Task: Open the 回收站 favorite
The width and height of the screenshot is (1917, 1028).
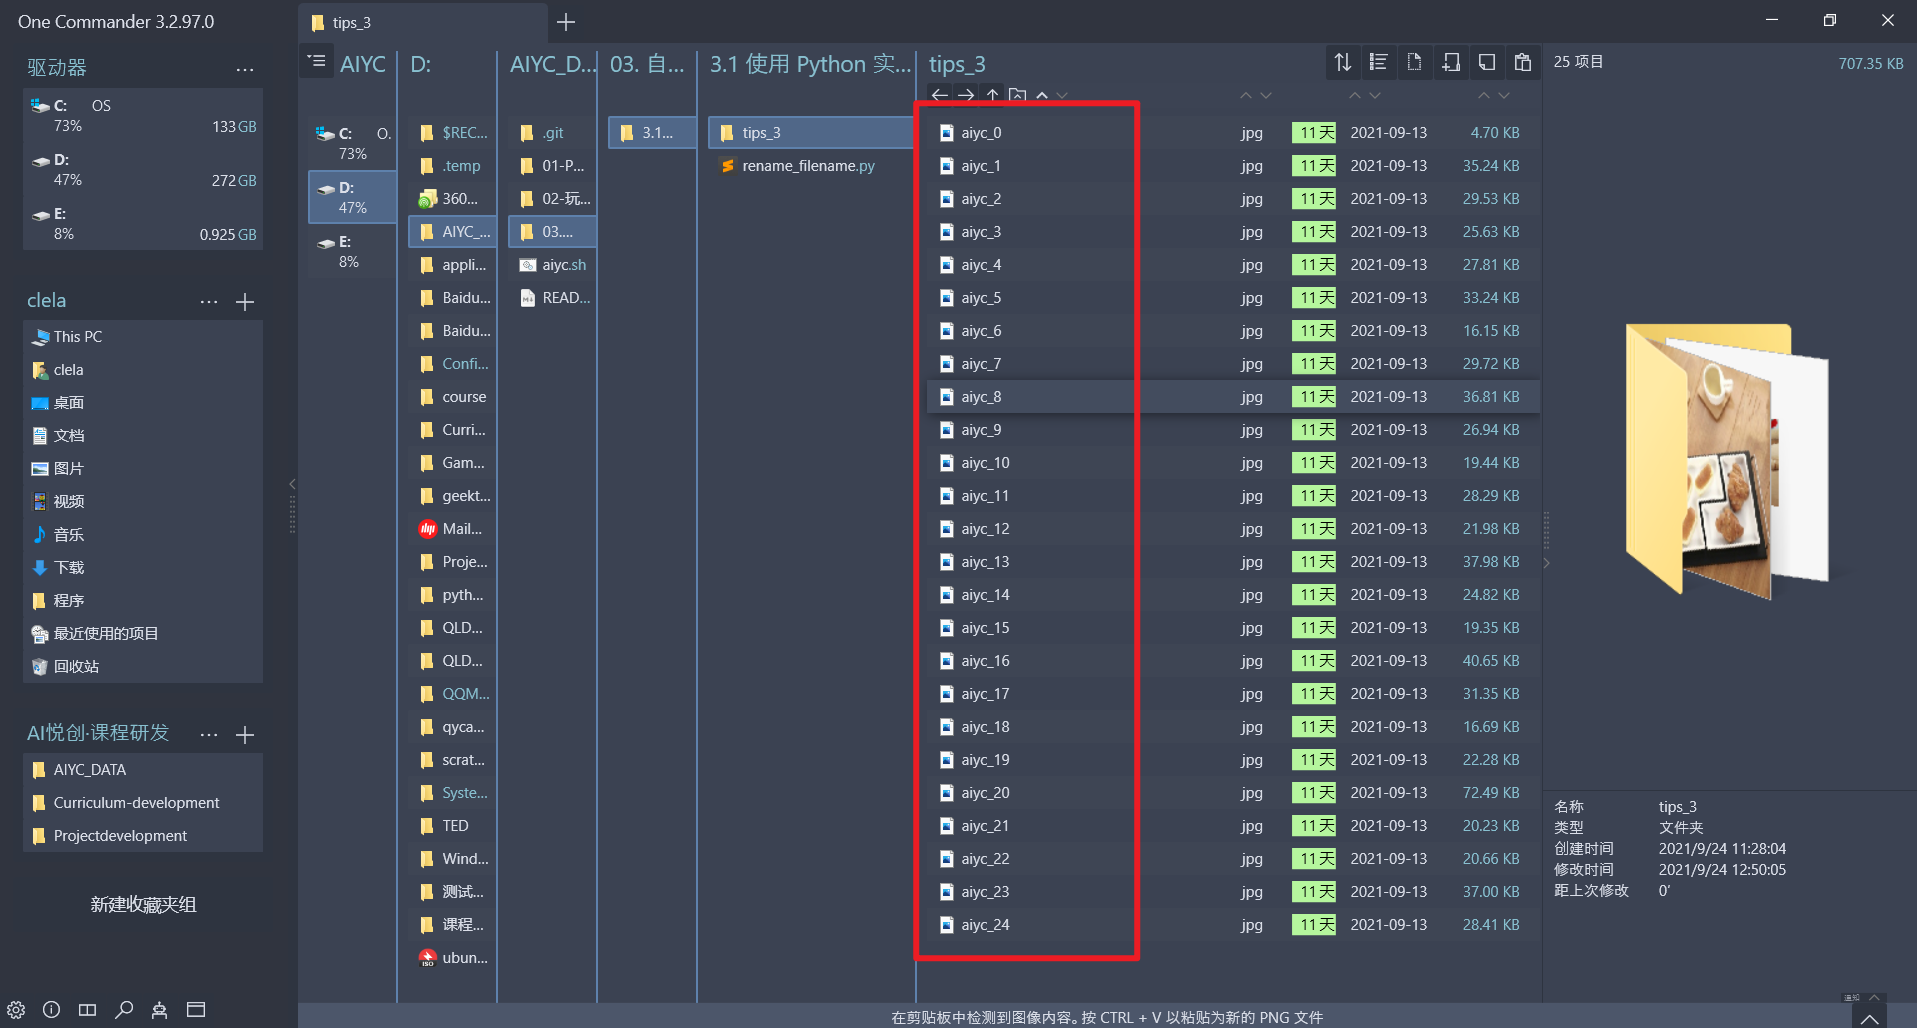Action: point(143,667)
